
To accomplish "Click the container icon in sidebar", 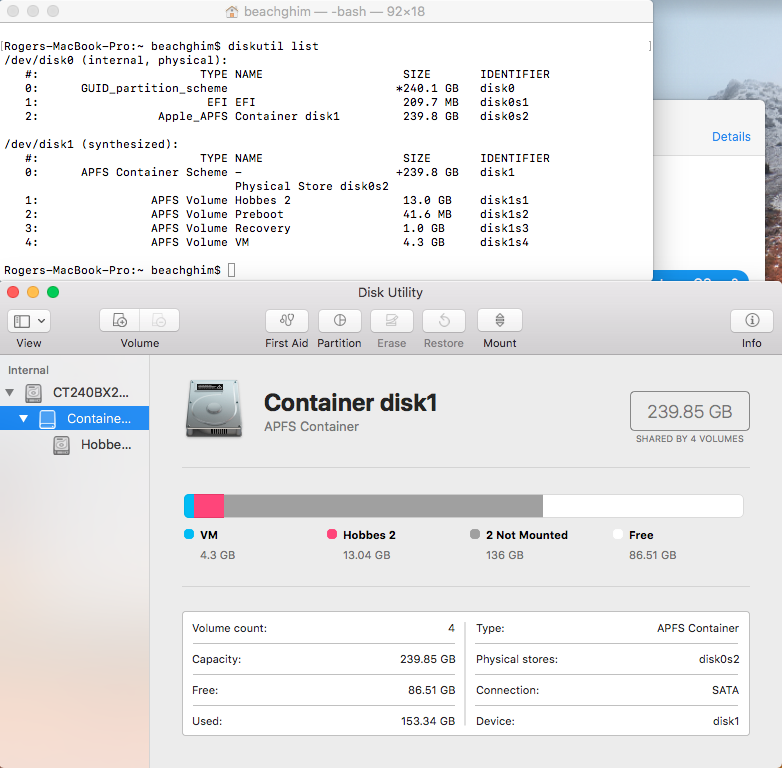I will coord(47,419).
